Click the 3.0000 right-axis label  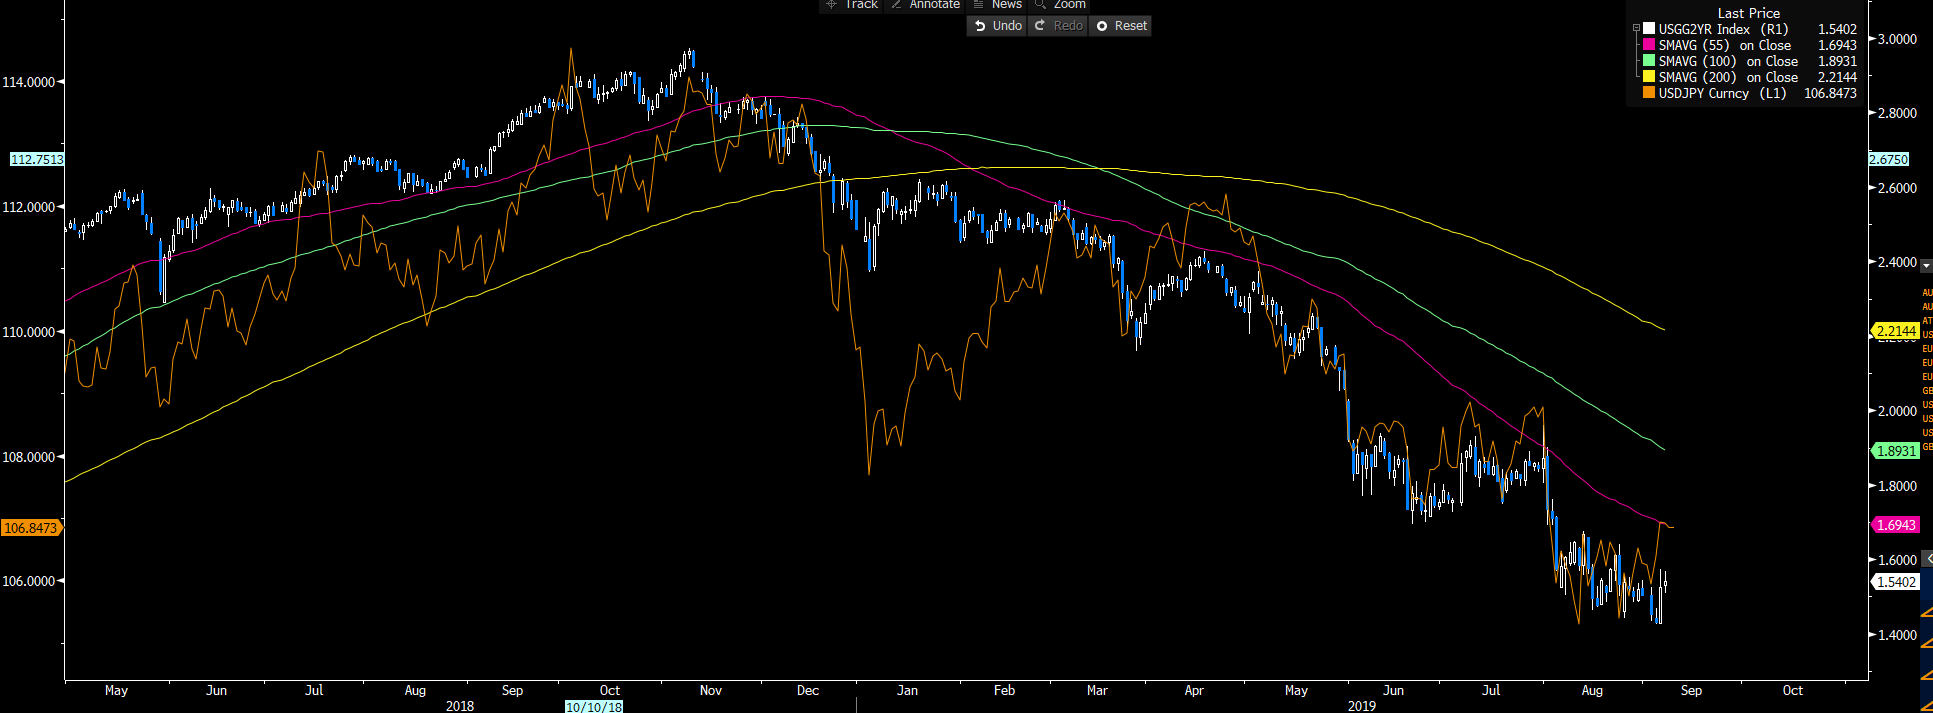[1897, 39]
